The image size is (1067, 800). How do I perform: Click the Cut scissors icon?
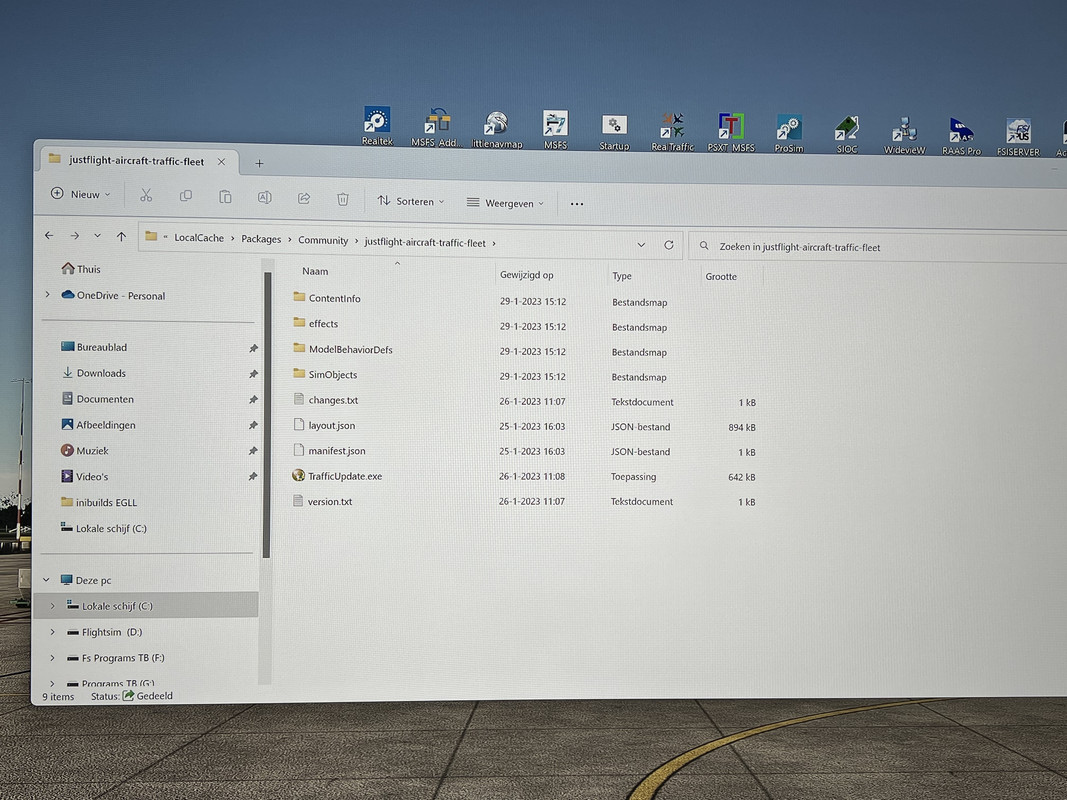[x=146, y=196]
